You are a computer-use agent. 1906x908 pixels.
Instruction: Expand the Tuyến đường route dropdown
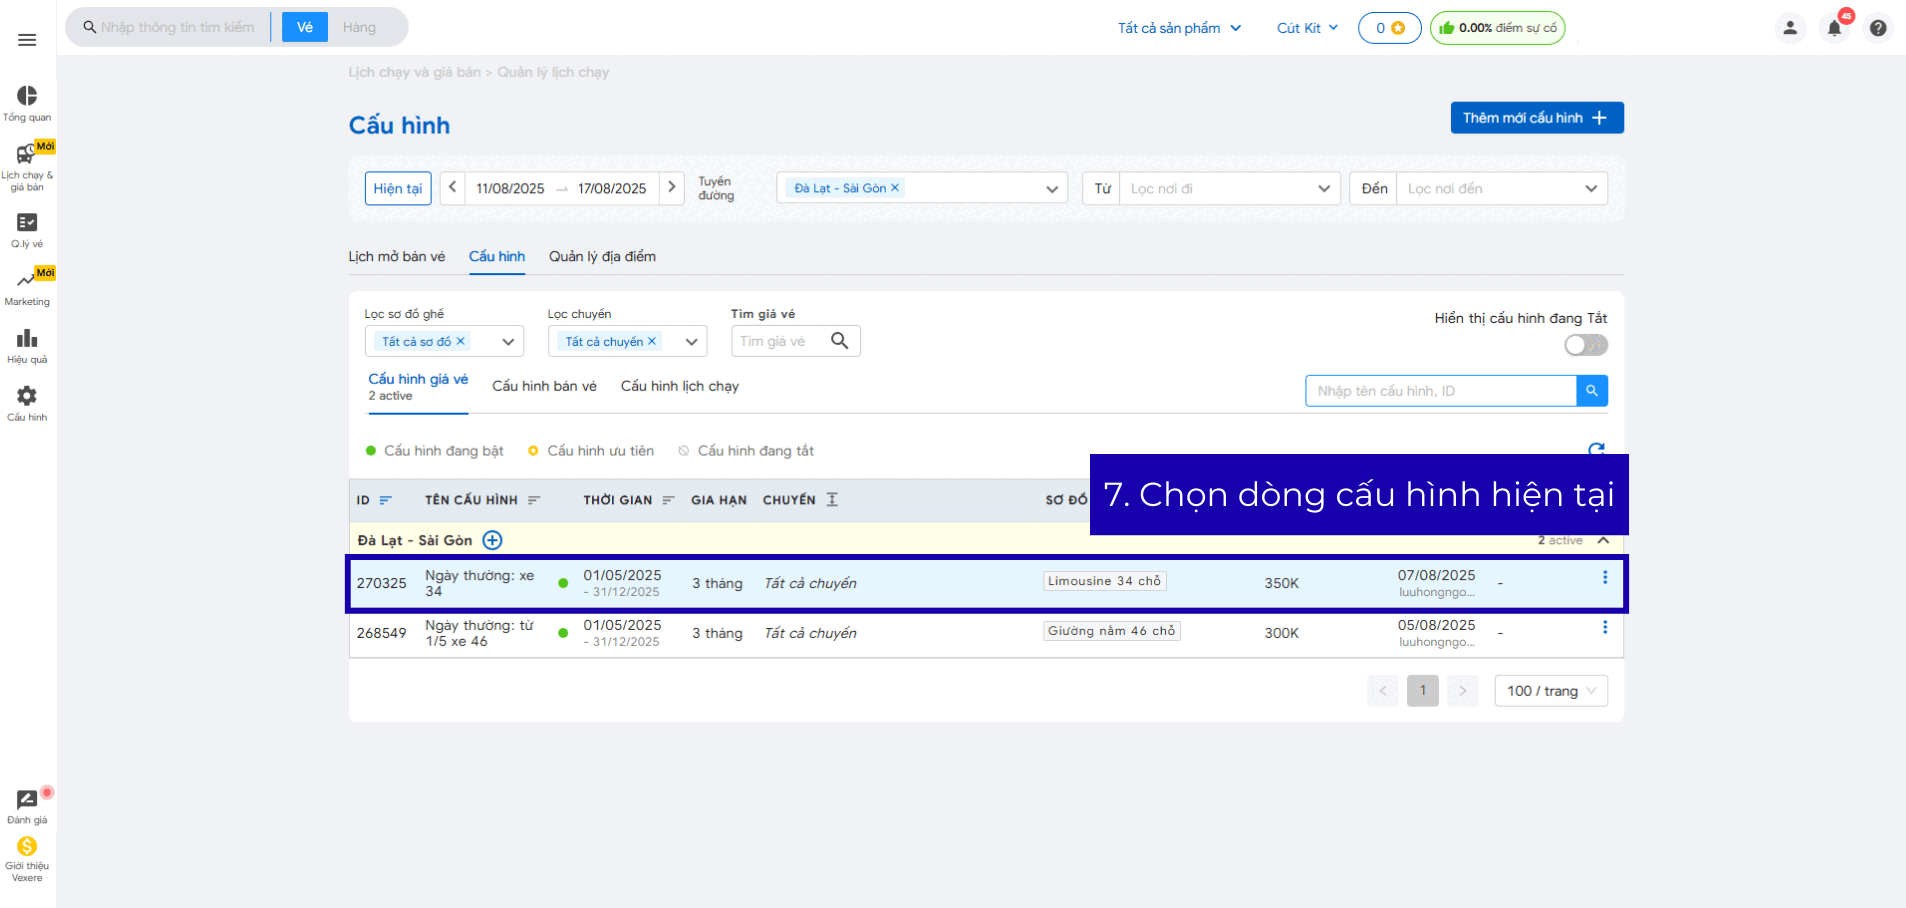[1051, 189]
